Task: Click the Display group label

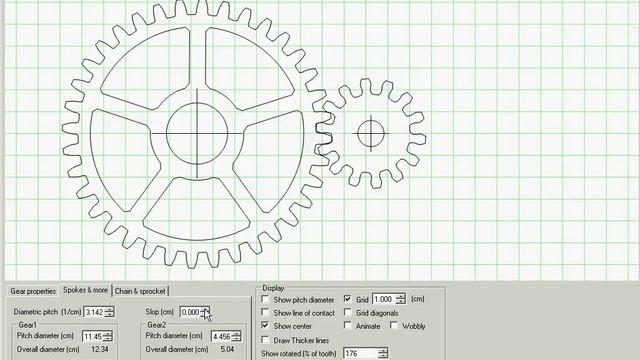Action: (273, 288)
